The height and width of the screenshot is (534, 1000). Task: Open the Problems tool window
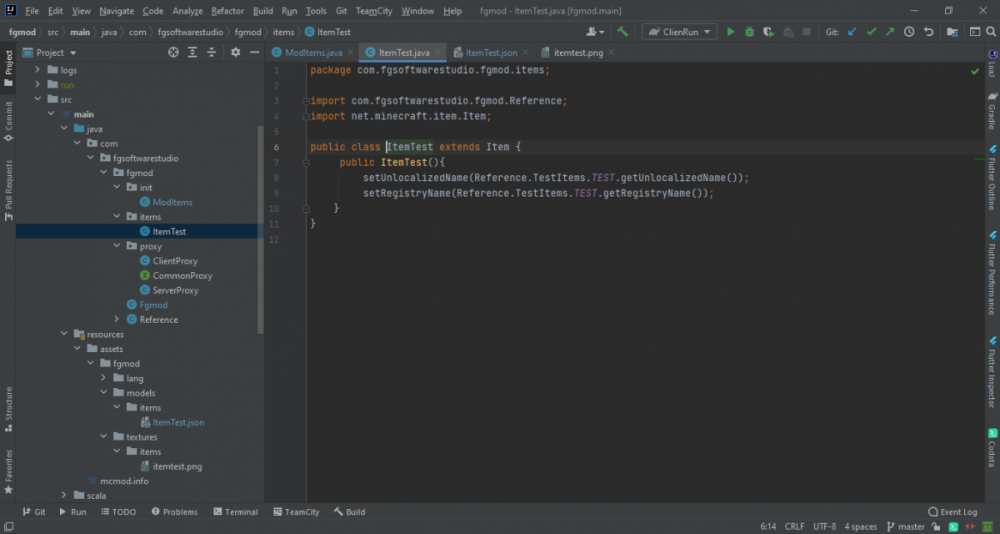174,512
